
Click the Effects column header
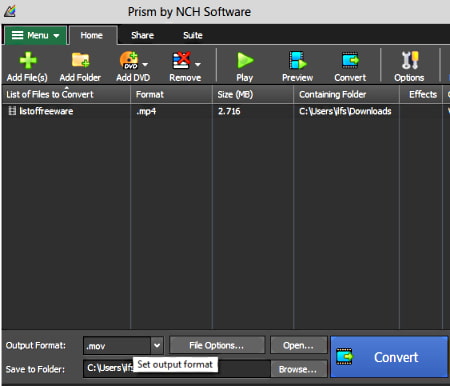point(421,94)
